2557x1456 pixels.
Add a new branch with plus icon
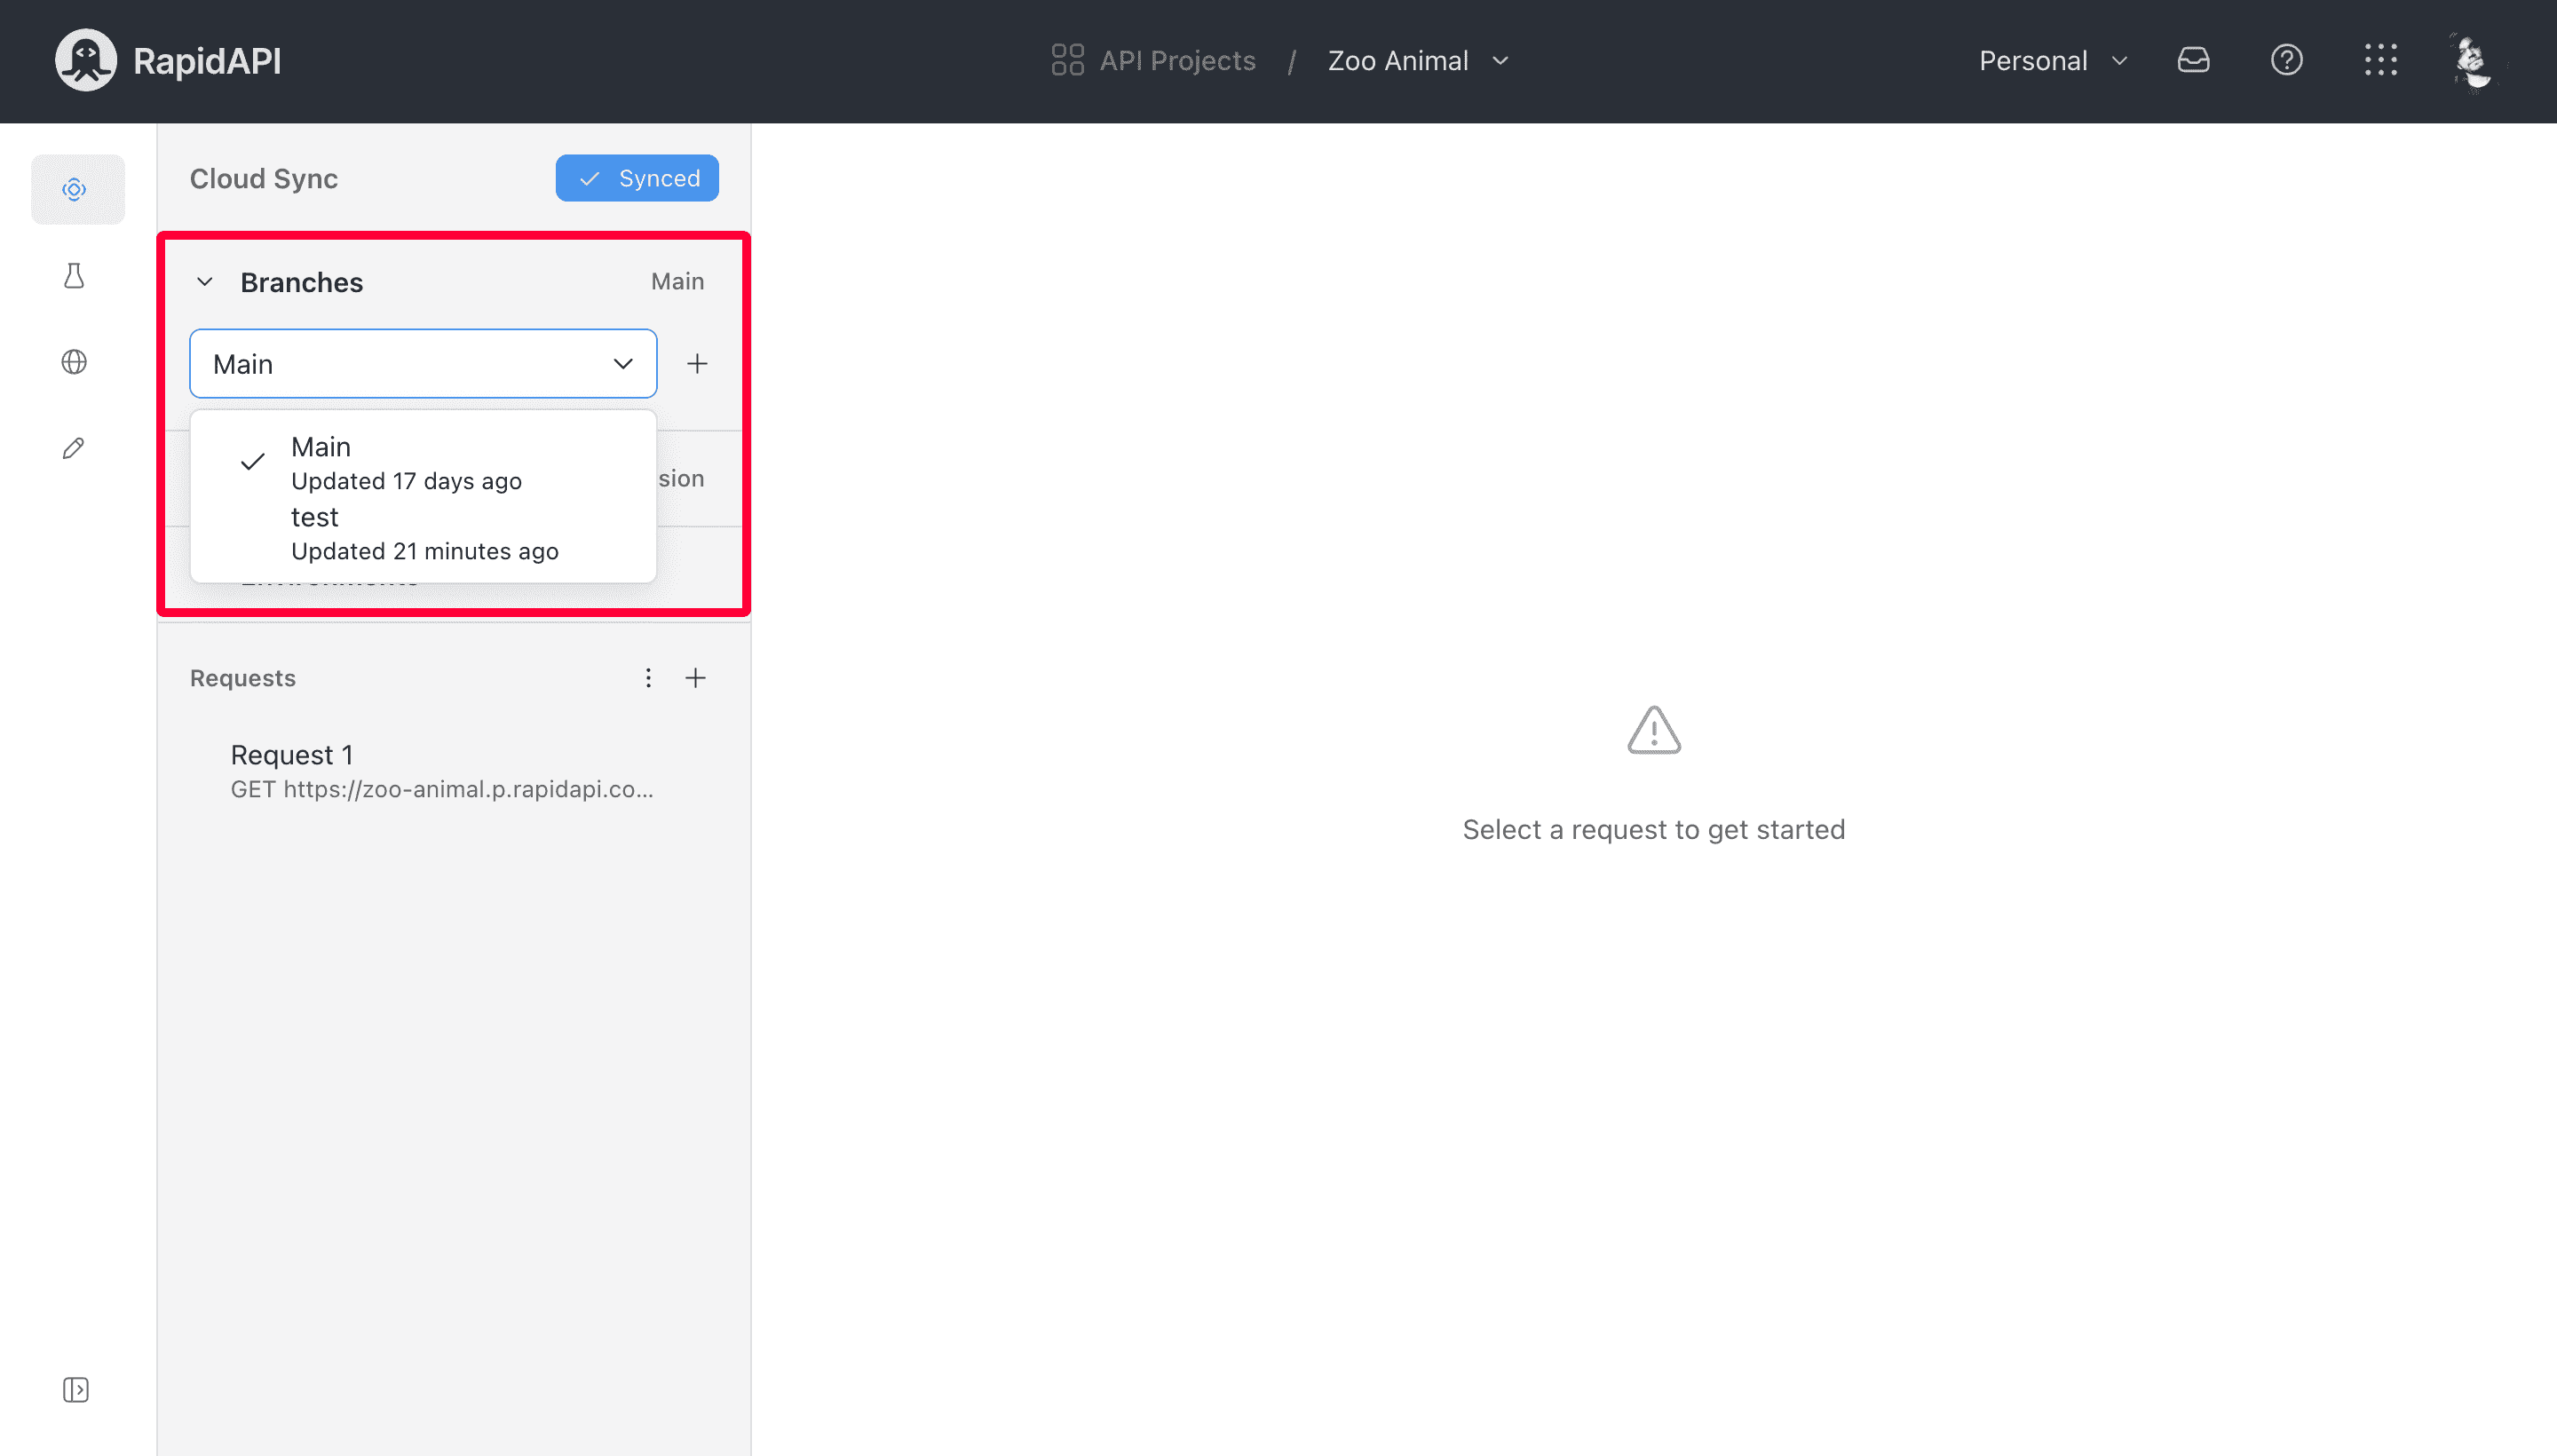coord(697,364)
